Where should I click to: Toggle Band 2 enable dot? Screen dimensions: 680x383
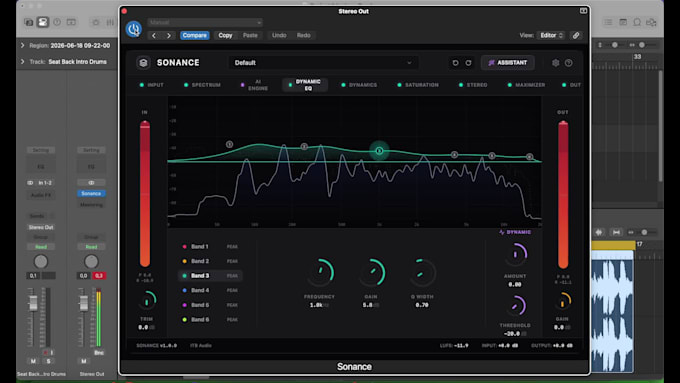coord(184,261)
